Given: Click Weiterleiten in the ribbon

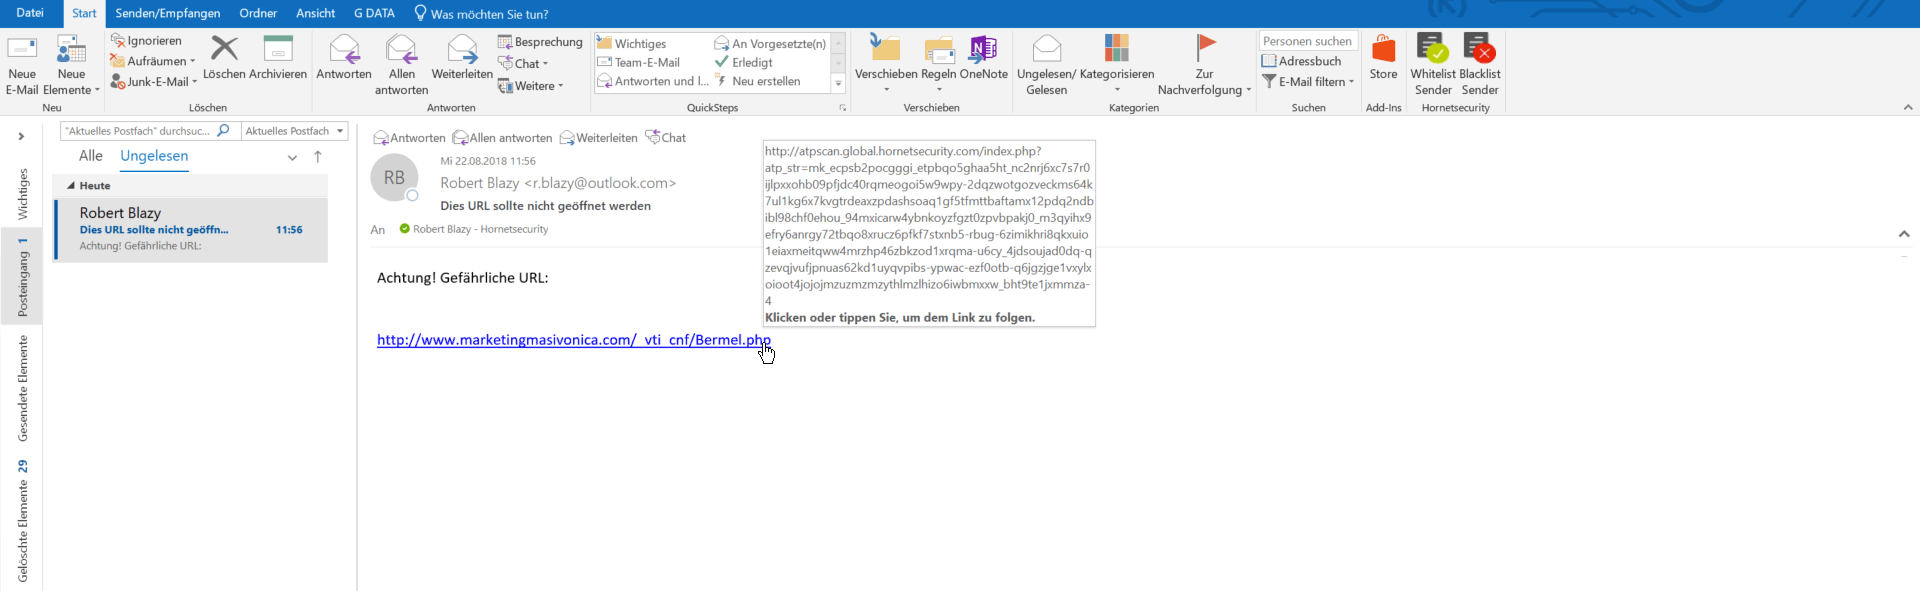Looking at the screenshot, I should click(462, 50).
